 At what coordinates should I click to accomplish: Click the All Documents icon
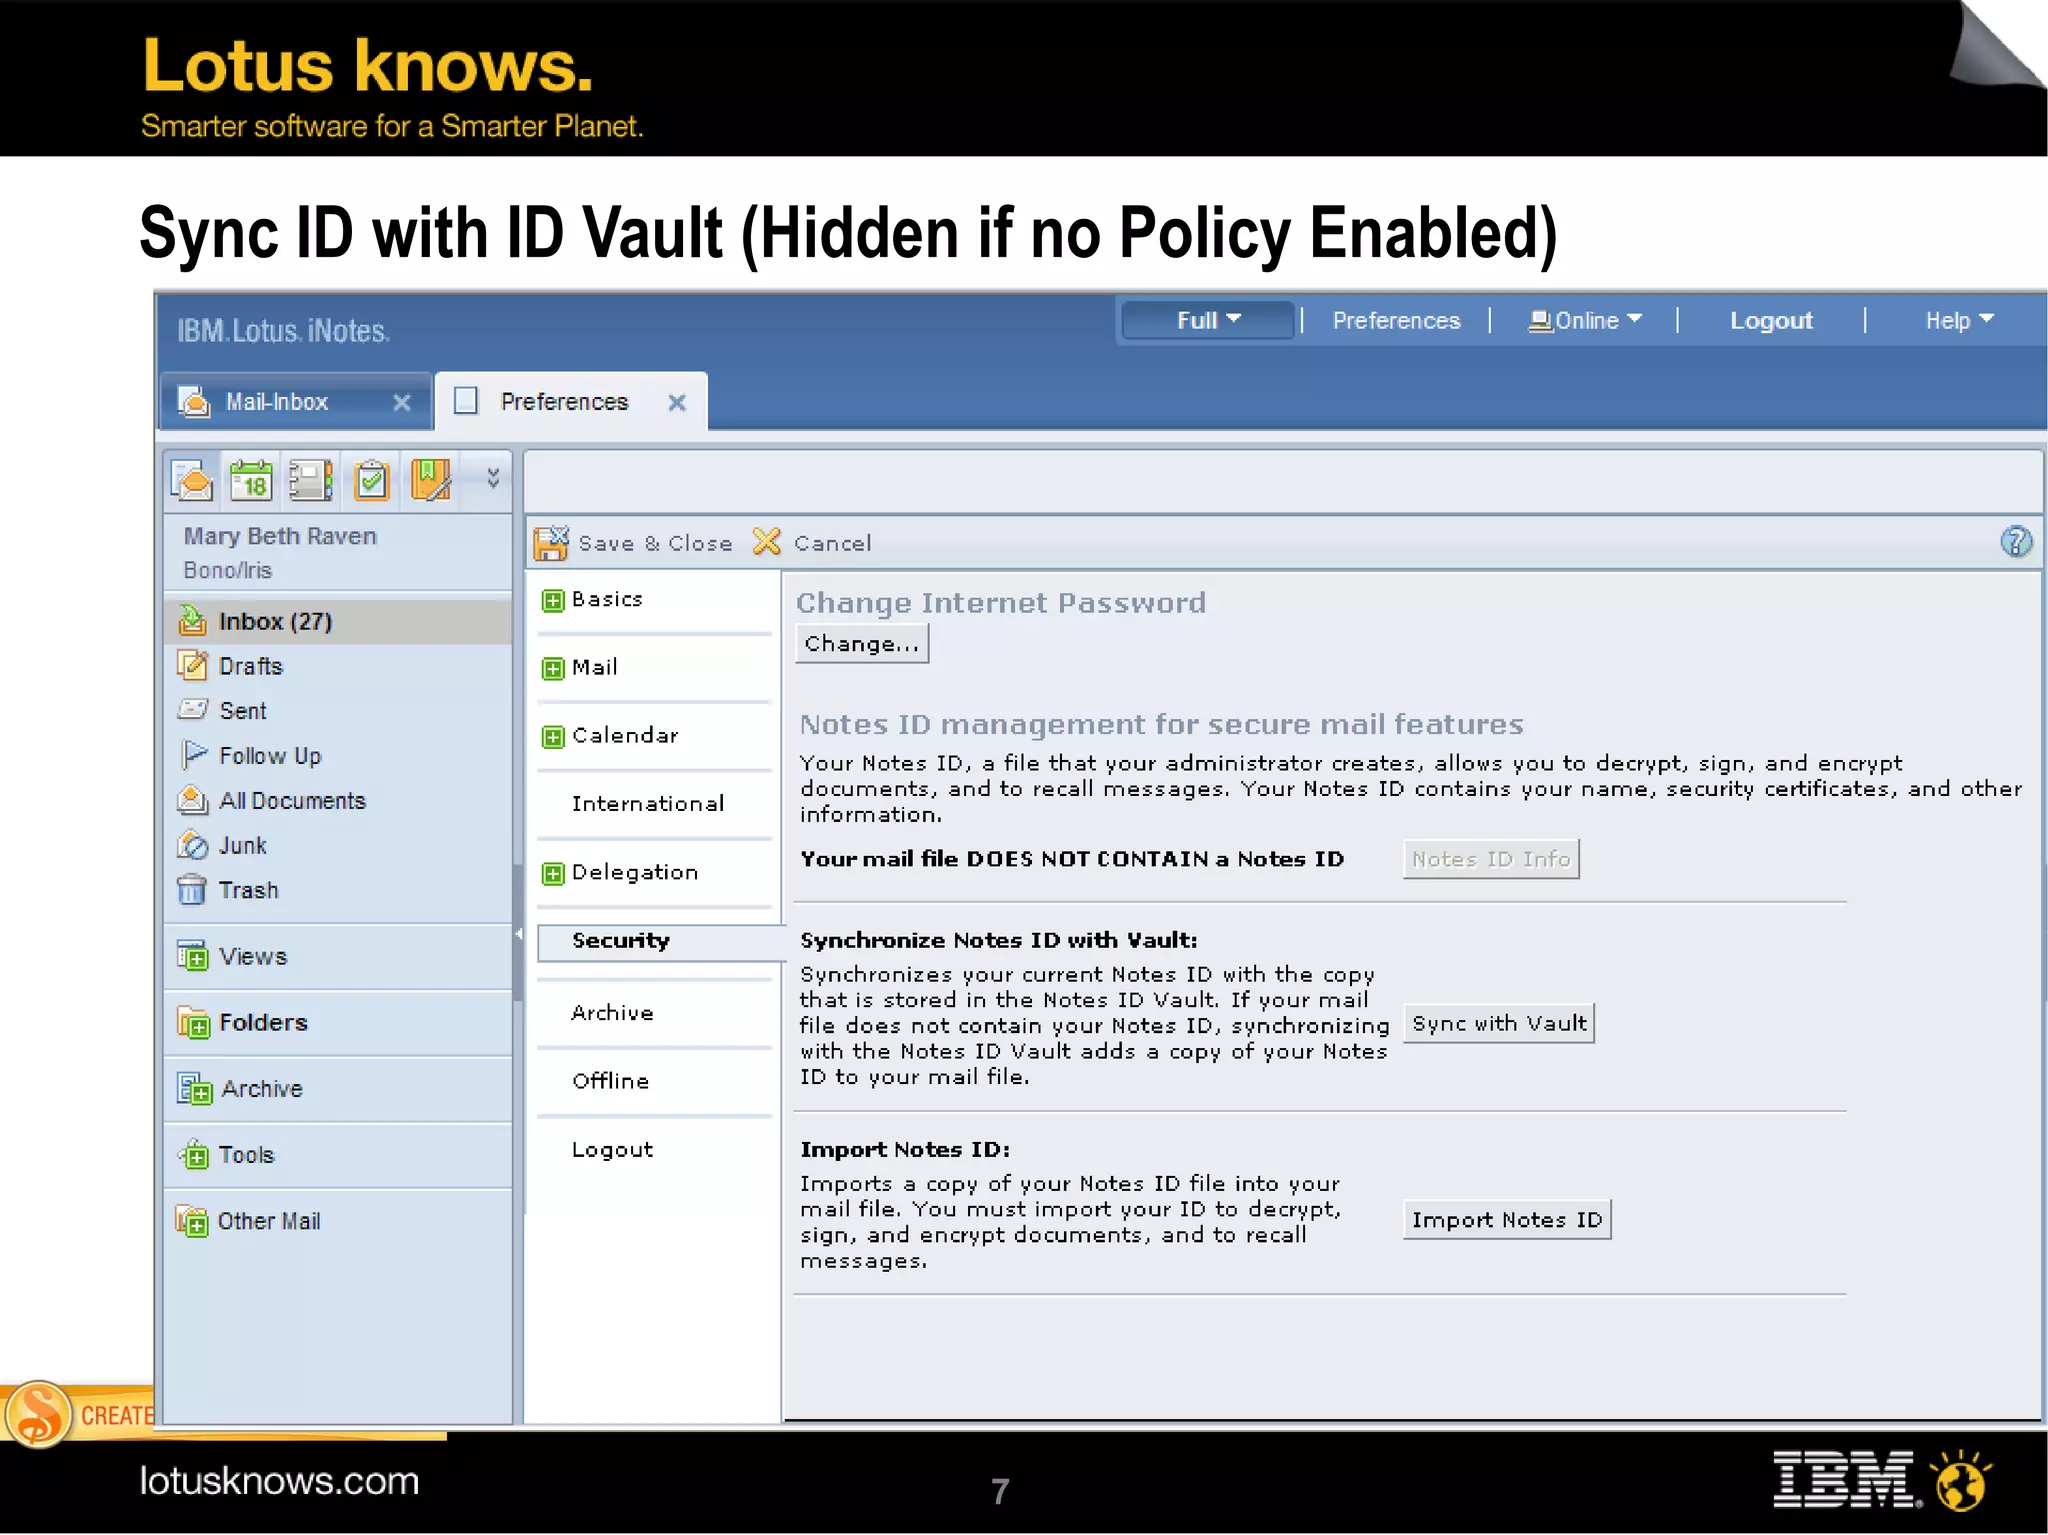192,800
